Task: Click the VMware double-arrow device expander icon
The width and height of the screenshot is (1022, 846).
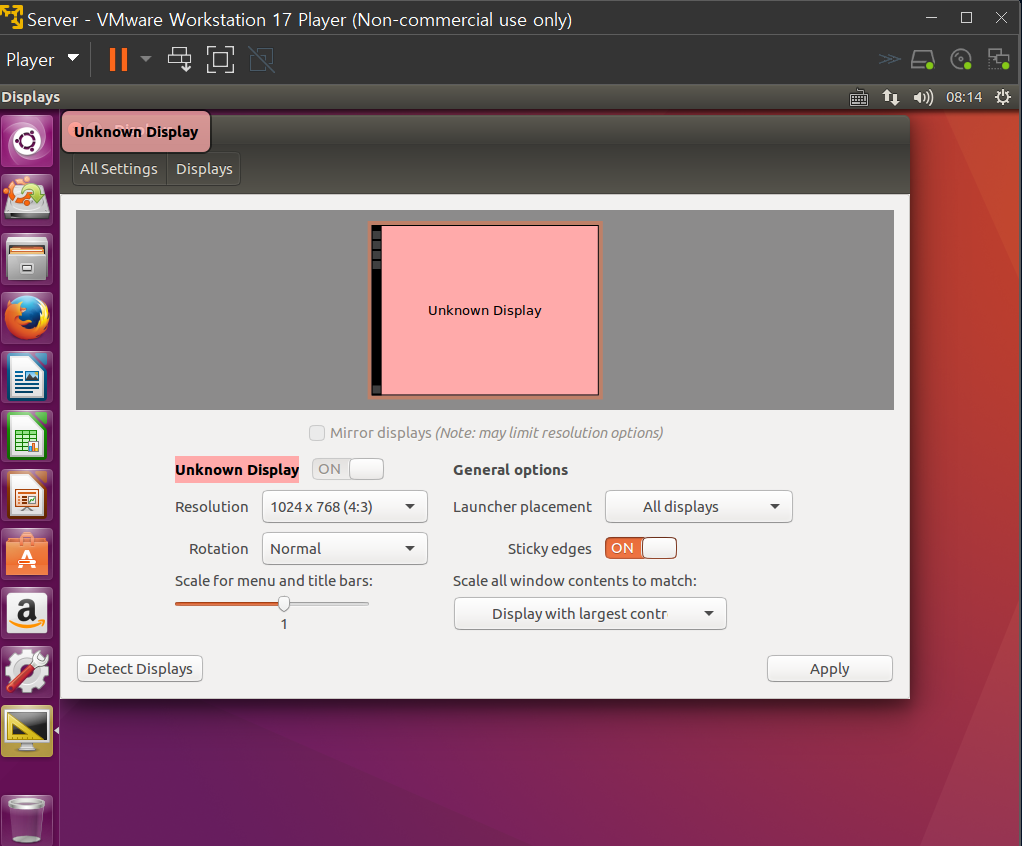Action: 889,59
